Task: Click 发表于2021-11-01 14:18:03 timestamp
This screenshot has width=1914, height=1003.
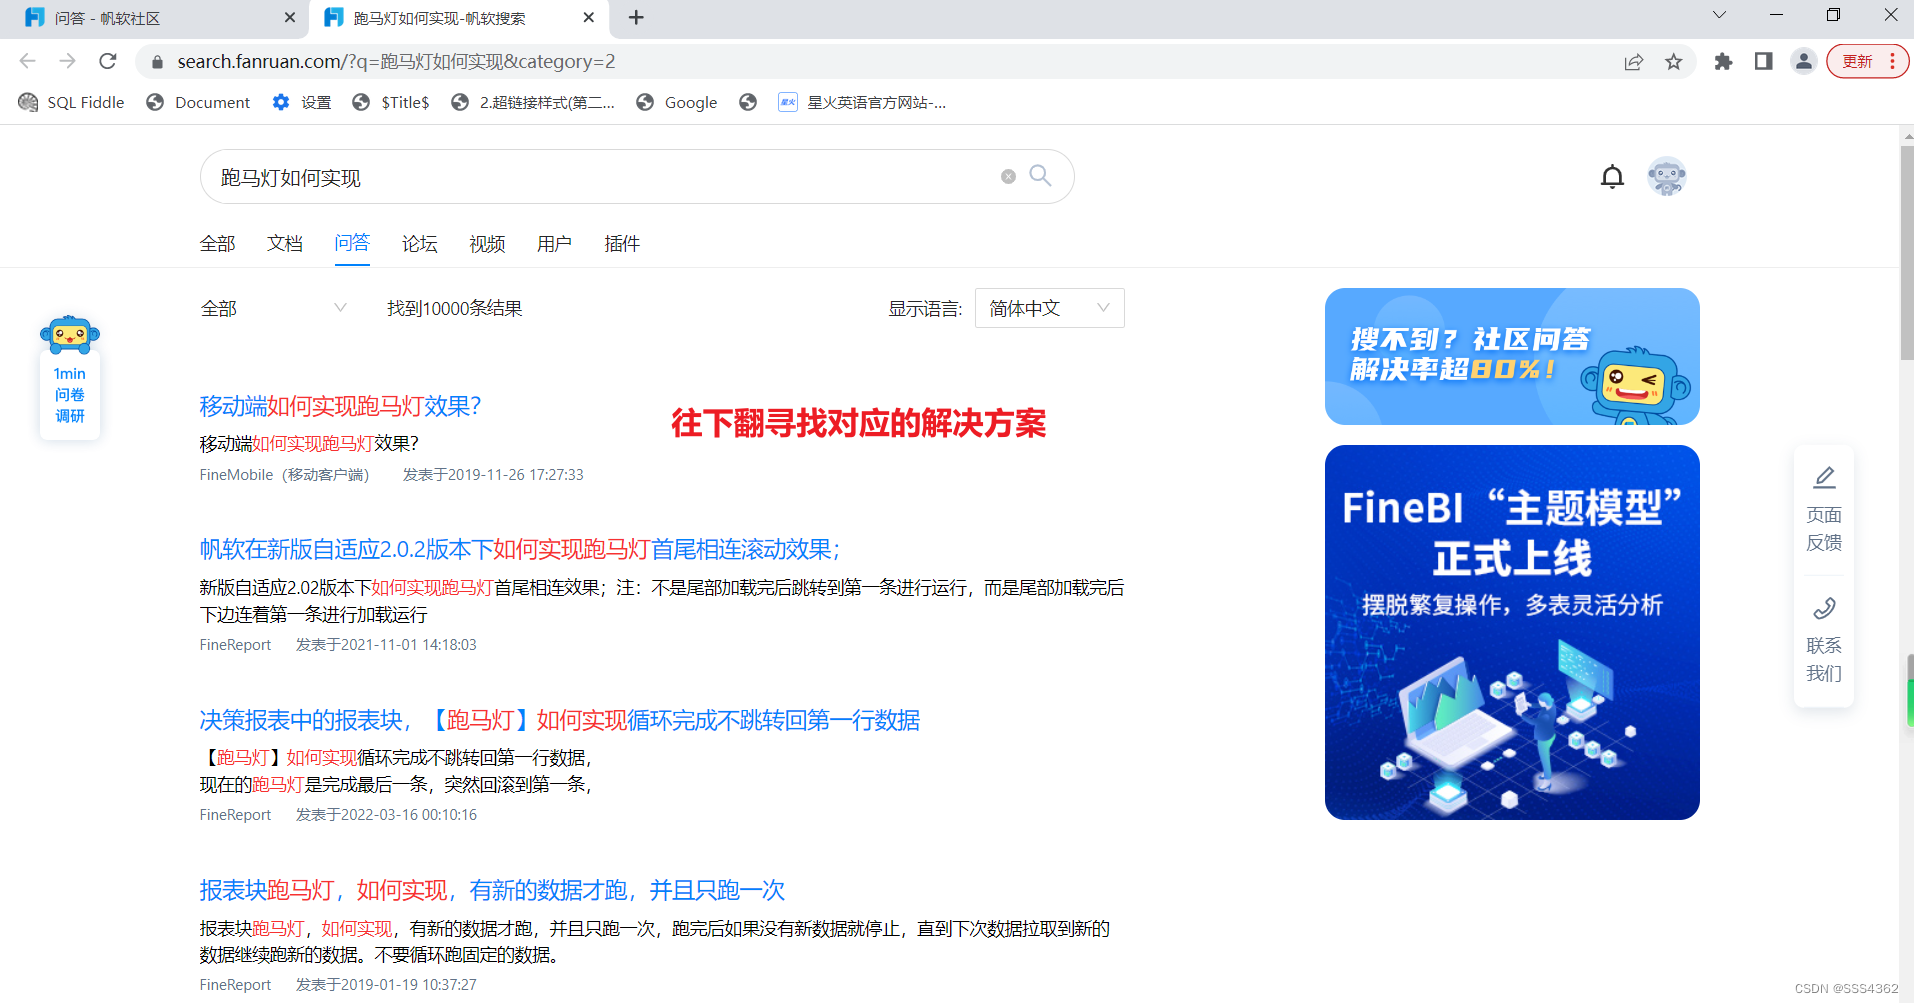Action: [386, 645]
